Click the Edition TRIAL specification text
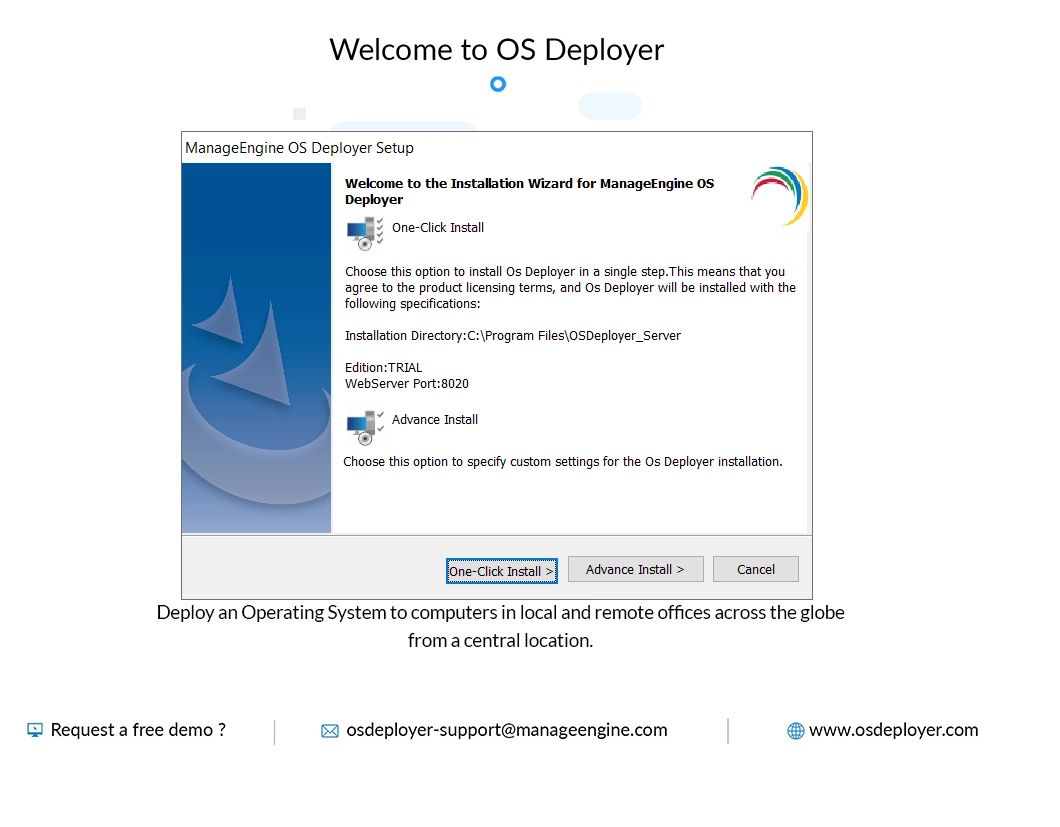The height and width of the screenshot is (827, 1060). coord(383,367)
